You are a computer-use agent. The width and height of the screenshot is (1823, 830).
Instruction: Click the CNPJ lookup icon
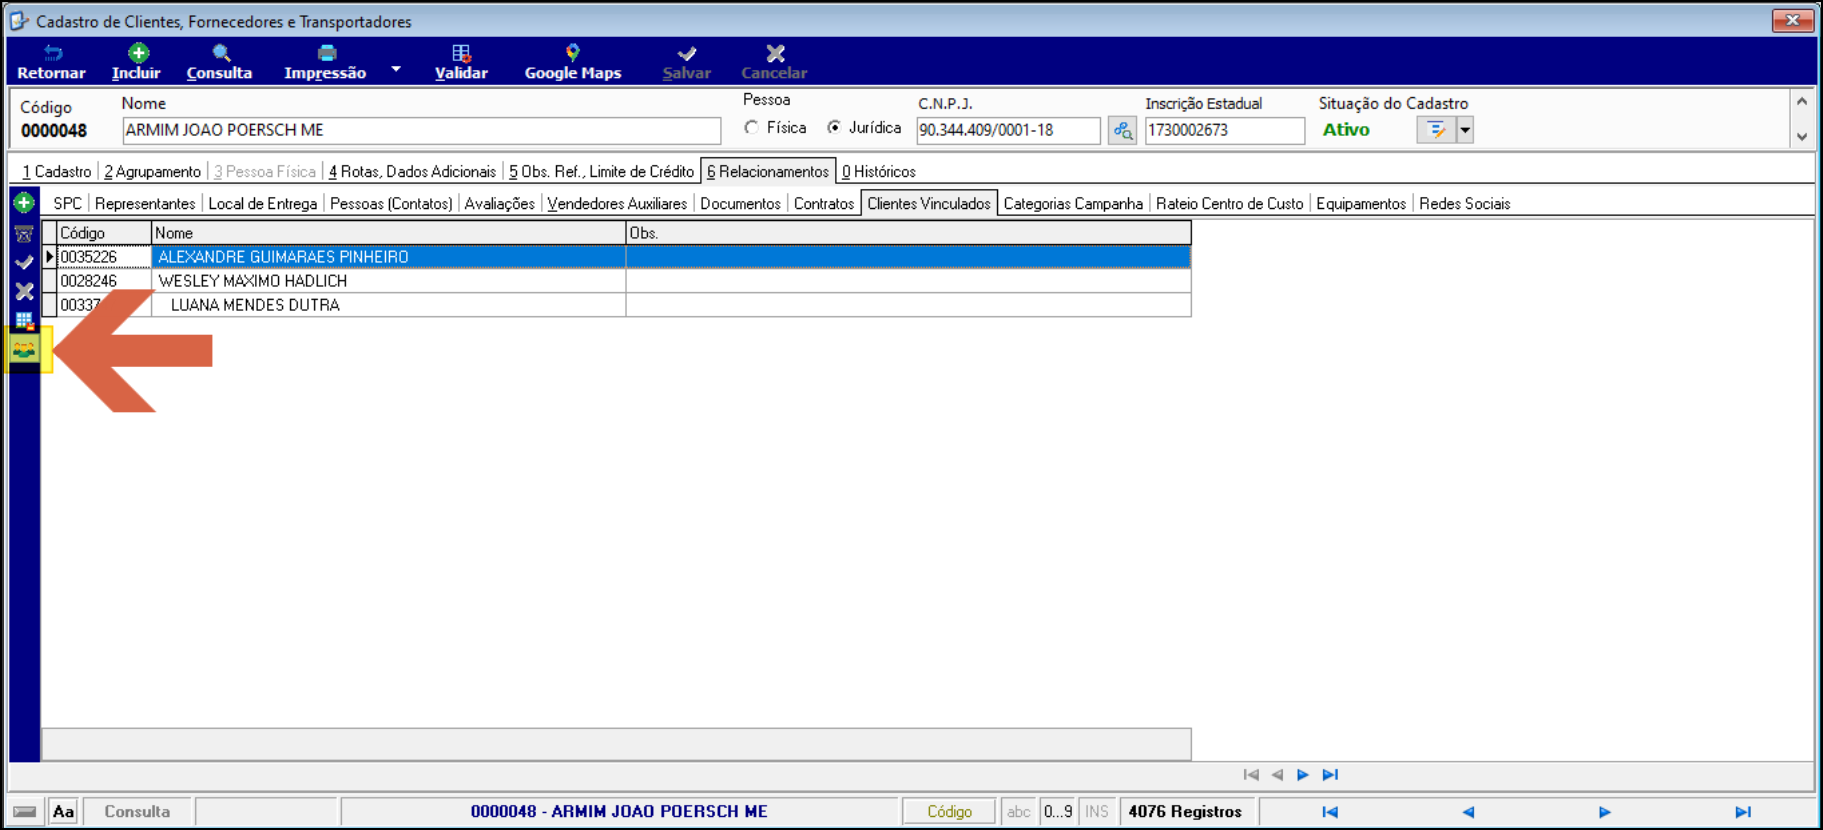pyautogui.click(x=1122, y=130)
